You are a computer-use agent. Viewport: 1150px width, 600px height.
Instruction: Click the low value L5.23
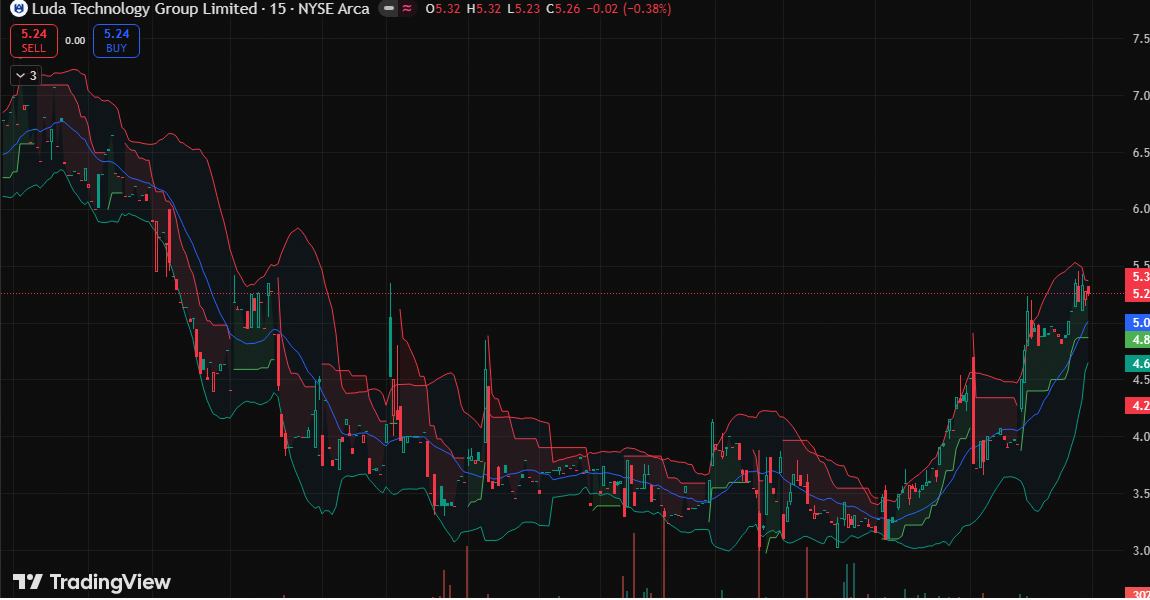524,9
